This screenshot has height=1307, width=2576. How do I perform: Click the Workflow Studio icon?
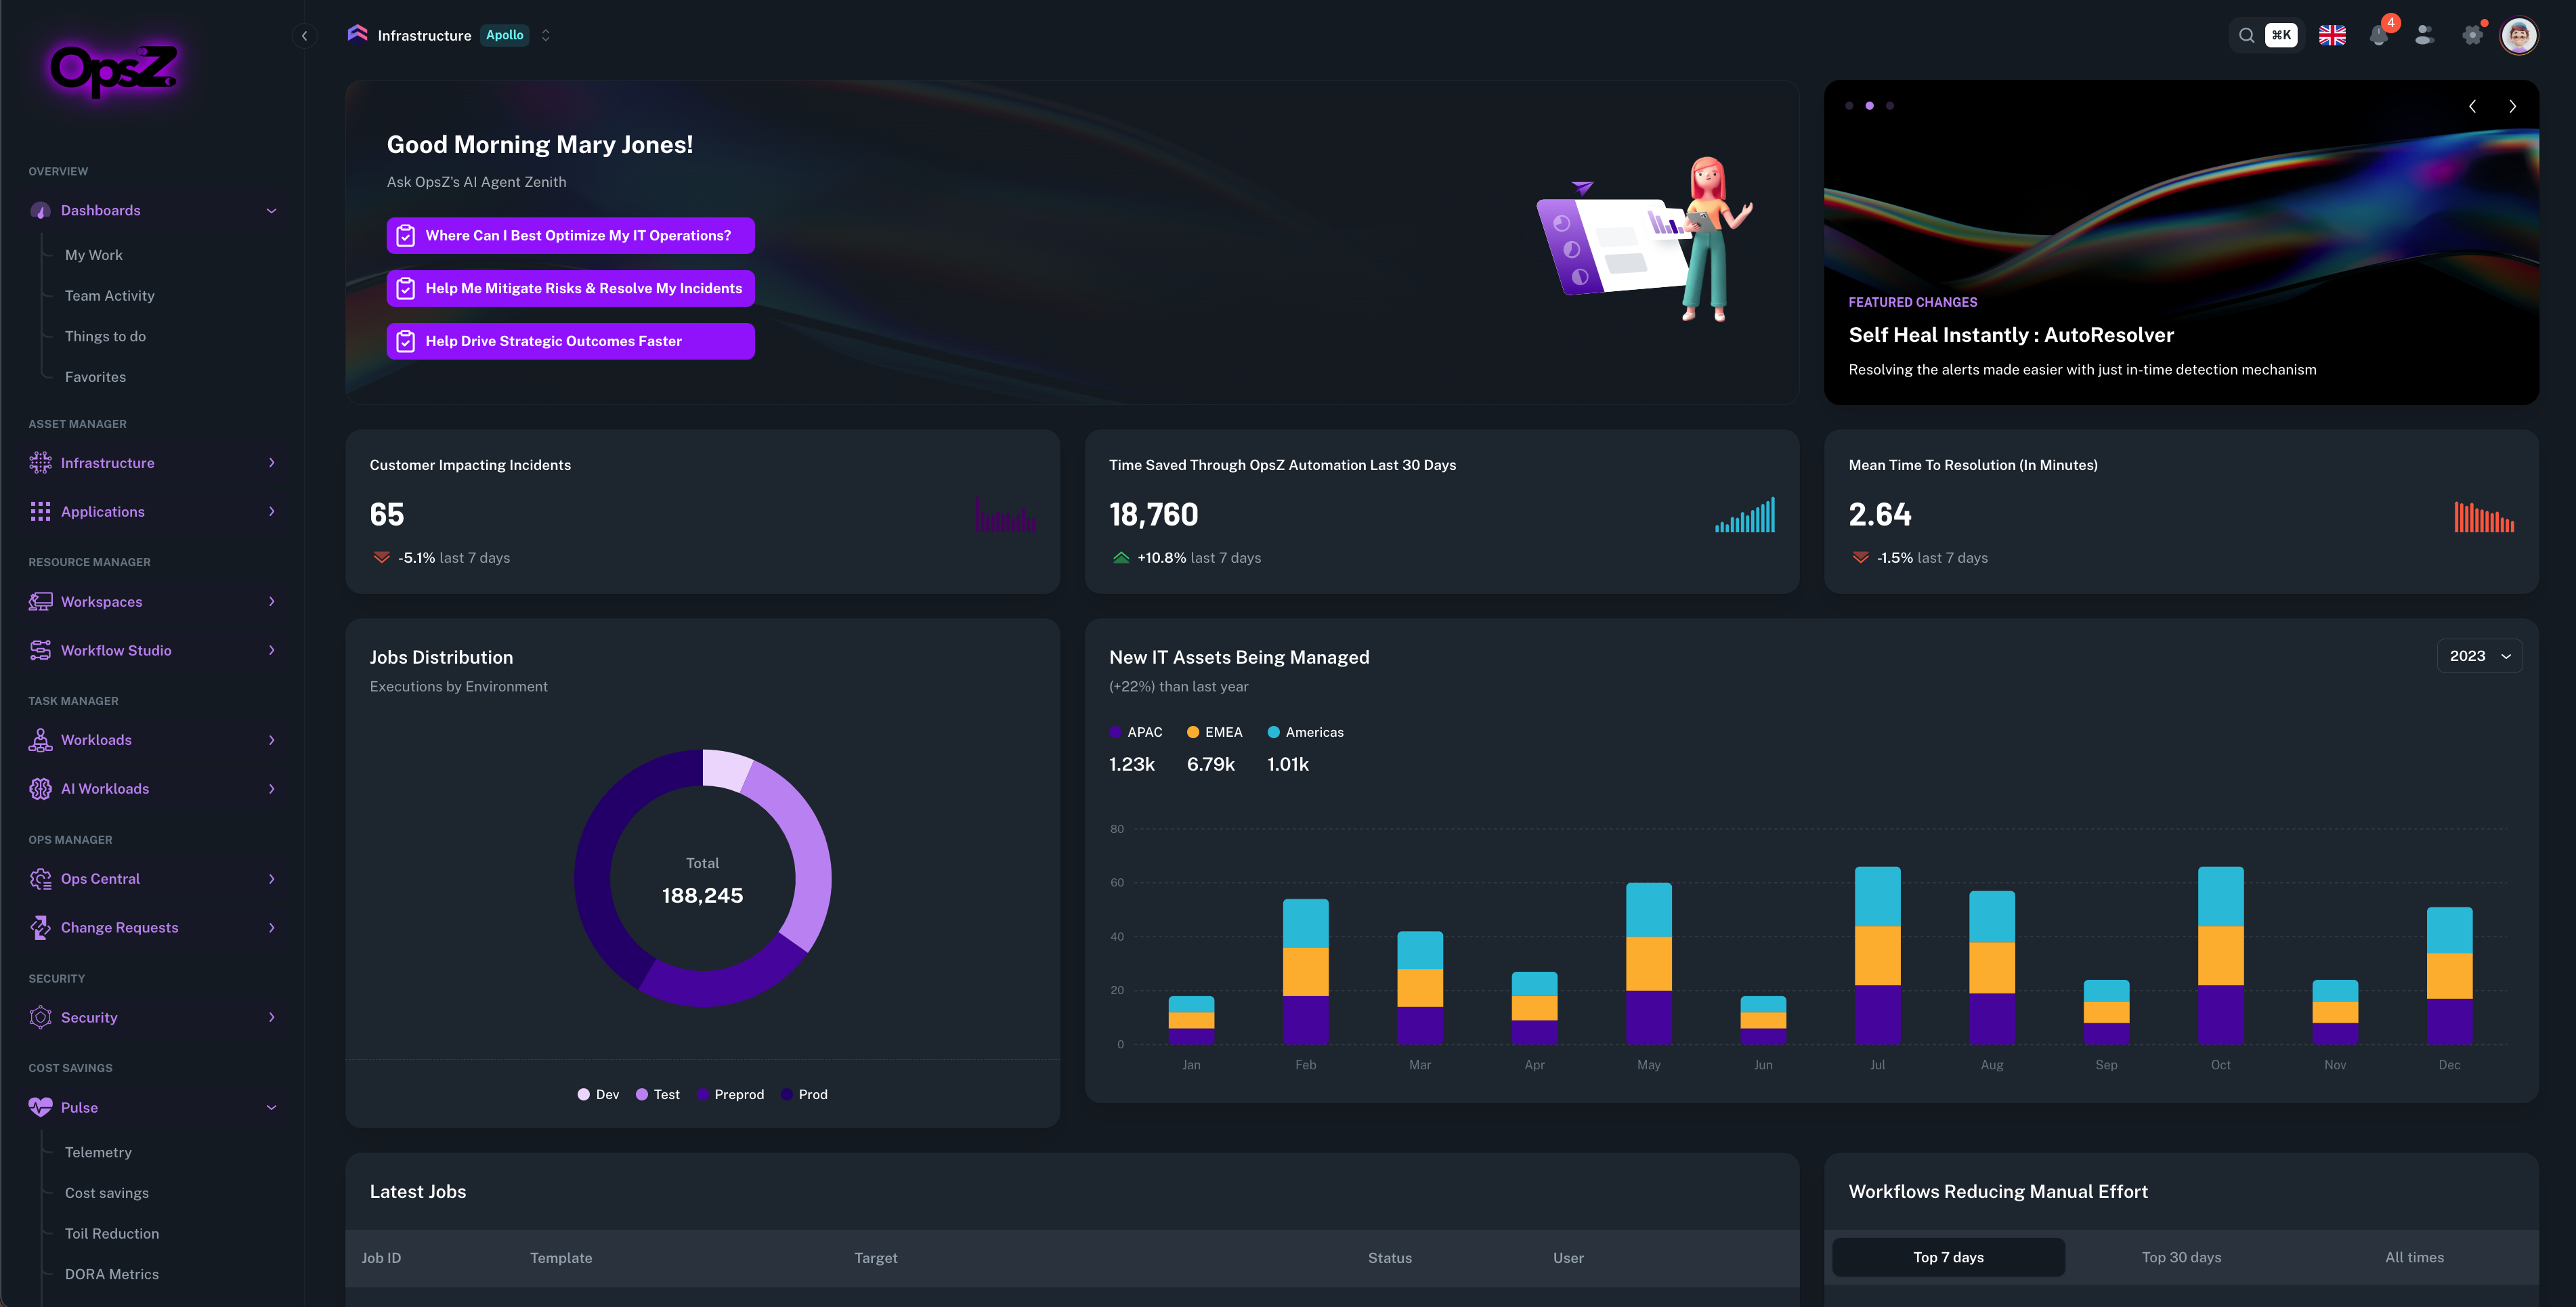(x=40, y=650)
